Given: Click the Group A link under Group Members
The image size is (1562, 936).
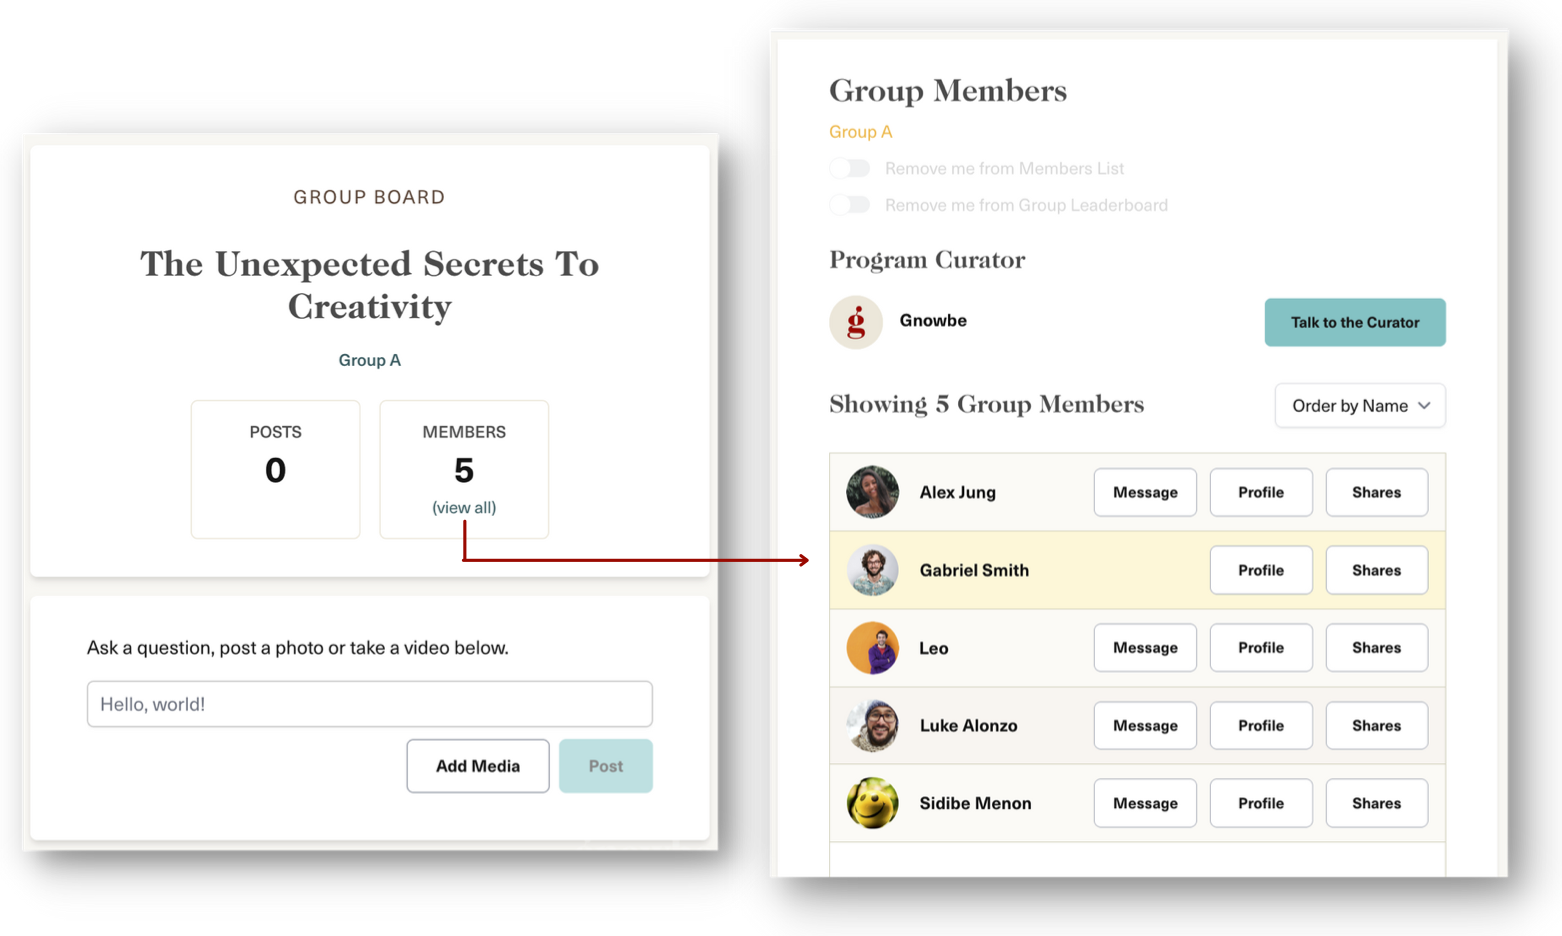Looking at the screenshot, I should click(861, 132).
